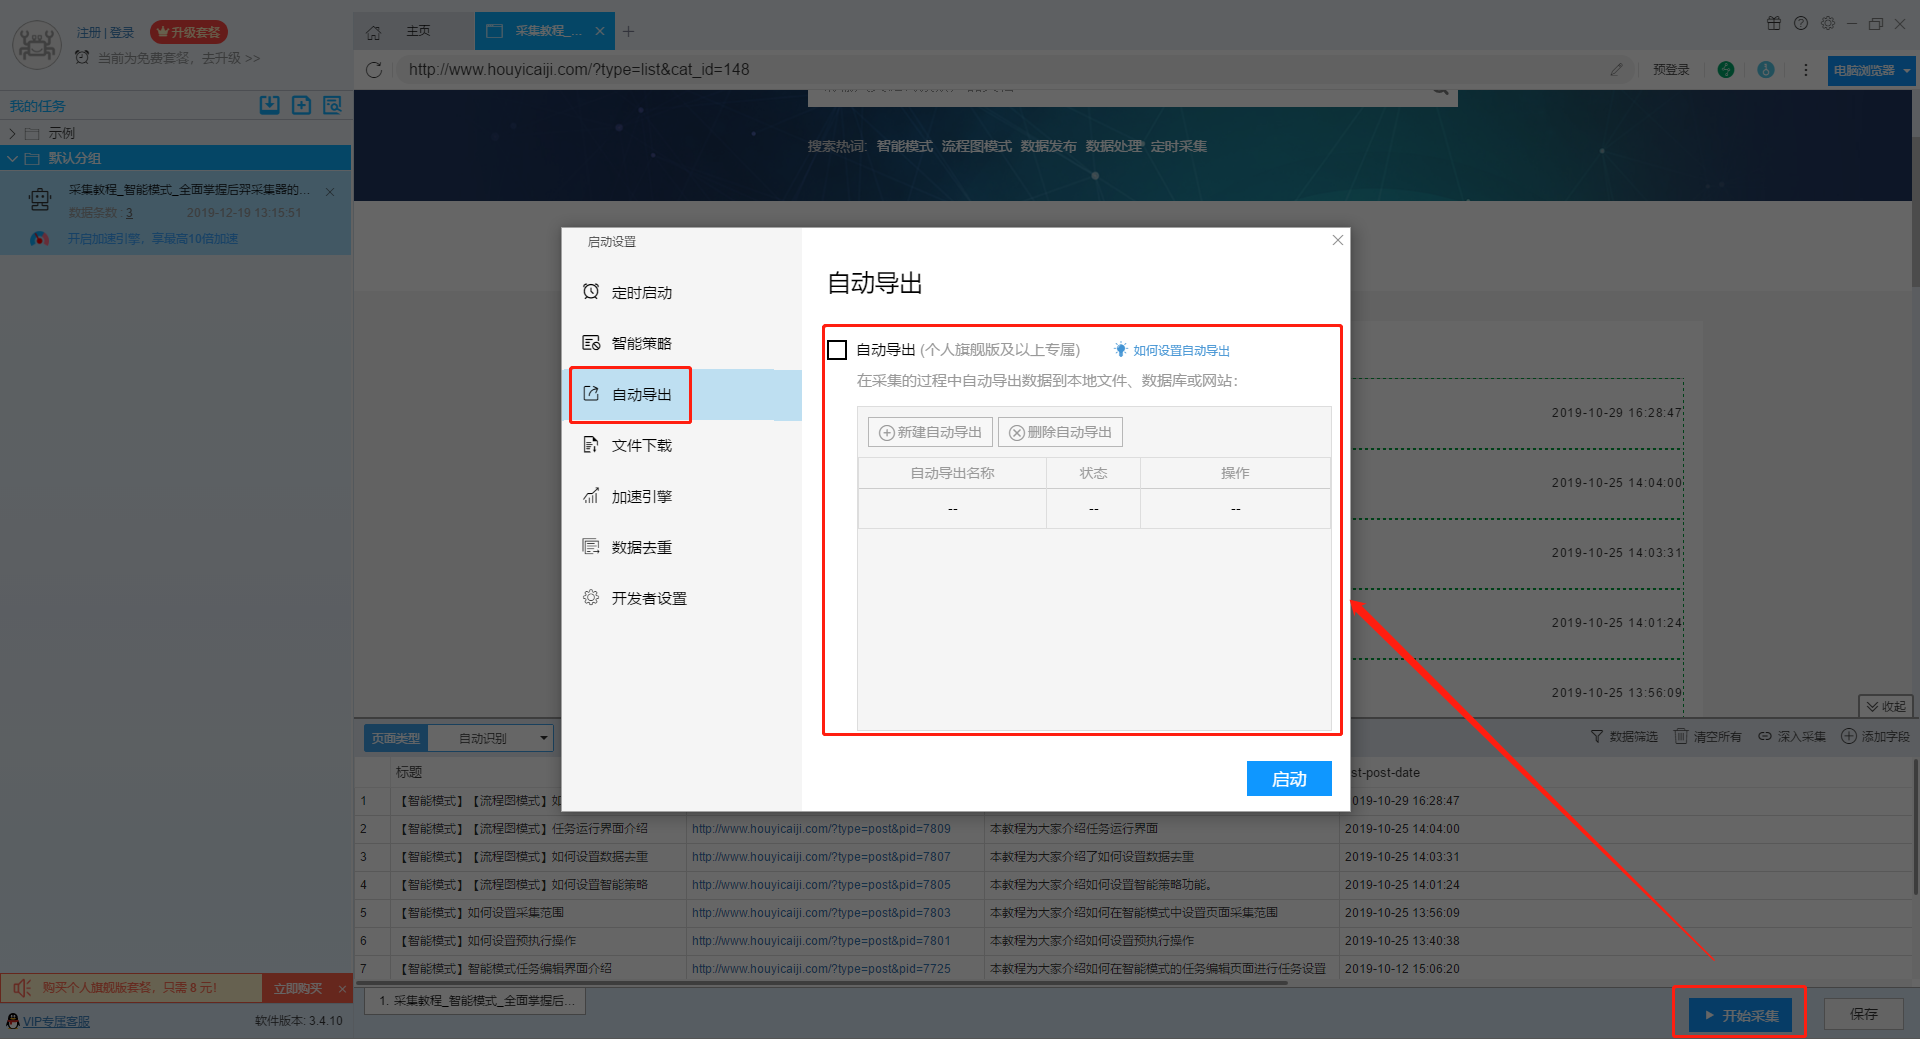Image resolution: width=1920 pixels, height=1039 pixels.
Task: Close the 启动设置 dialog
Action: click(x=1337, y=240)
